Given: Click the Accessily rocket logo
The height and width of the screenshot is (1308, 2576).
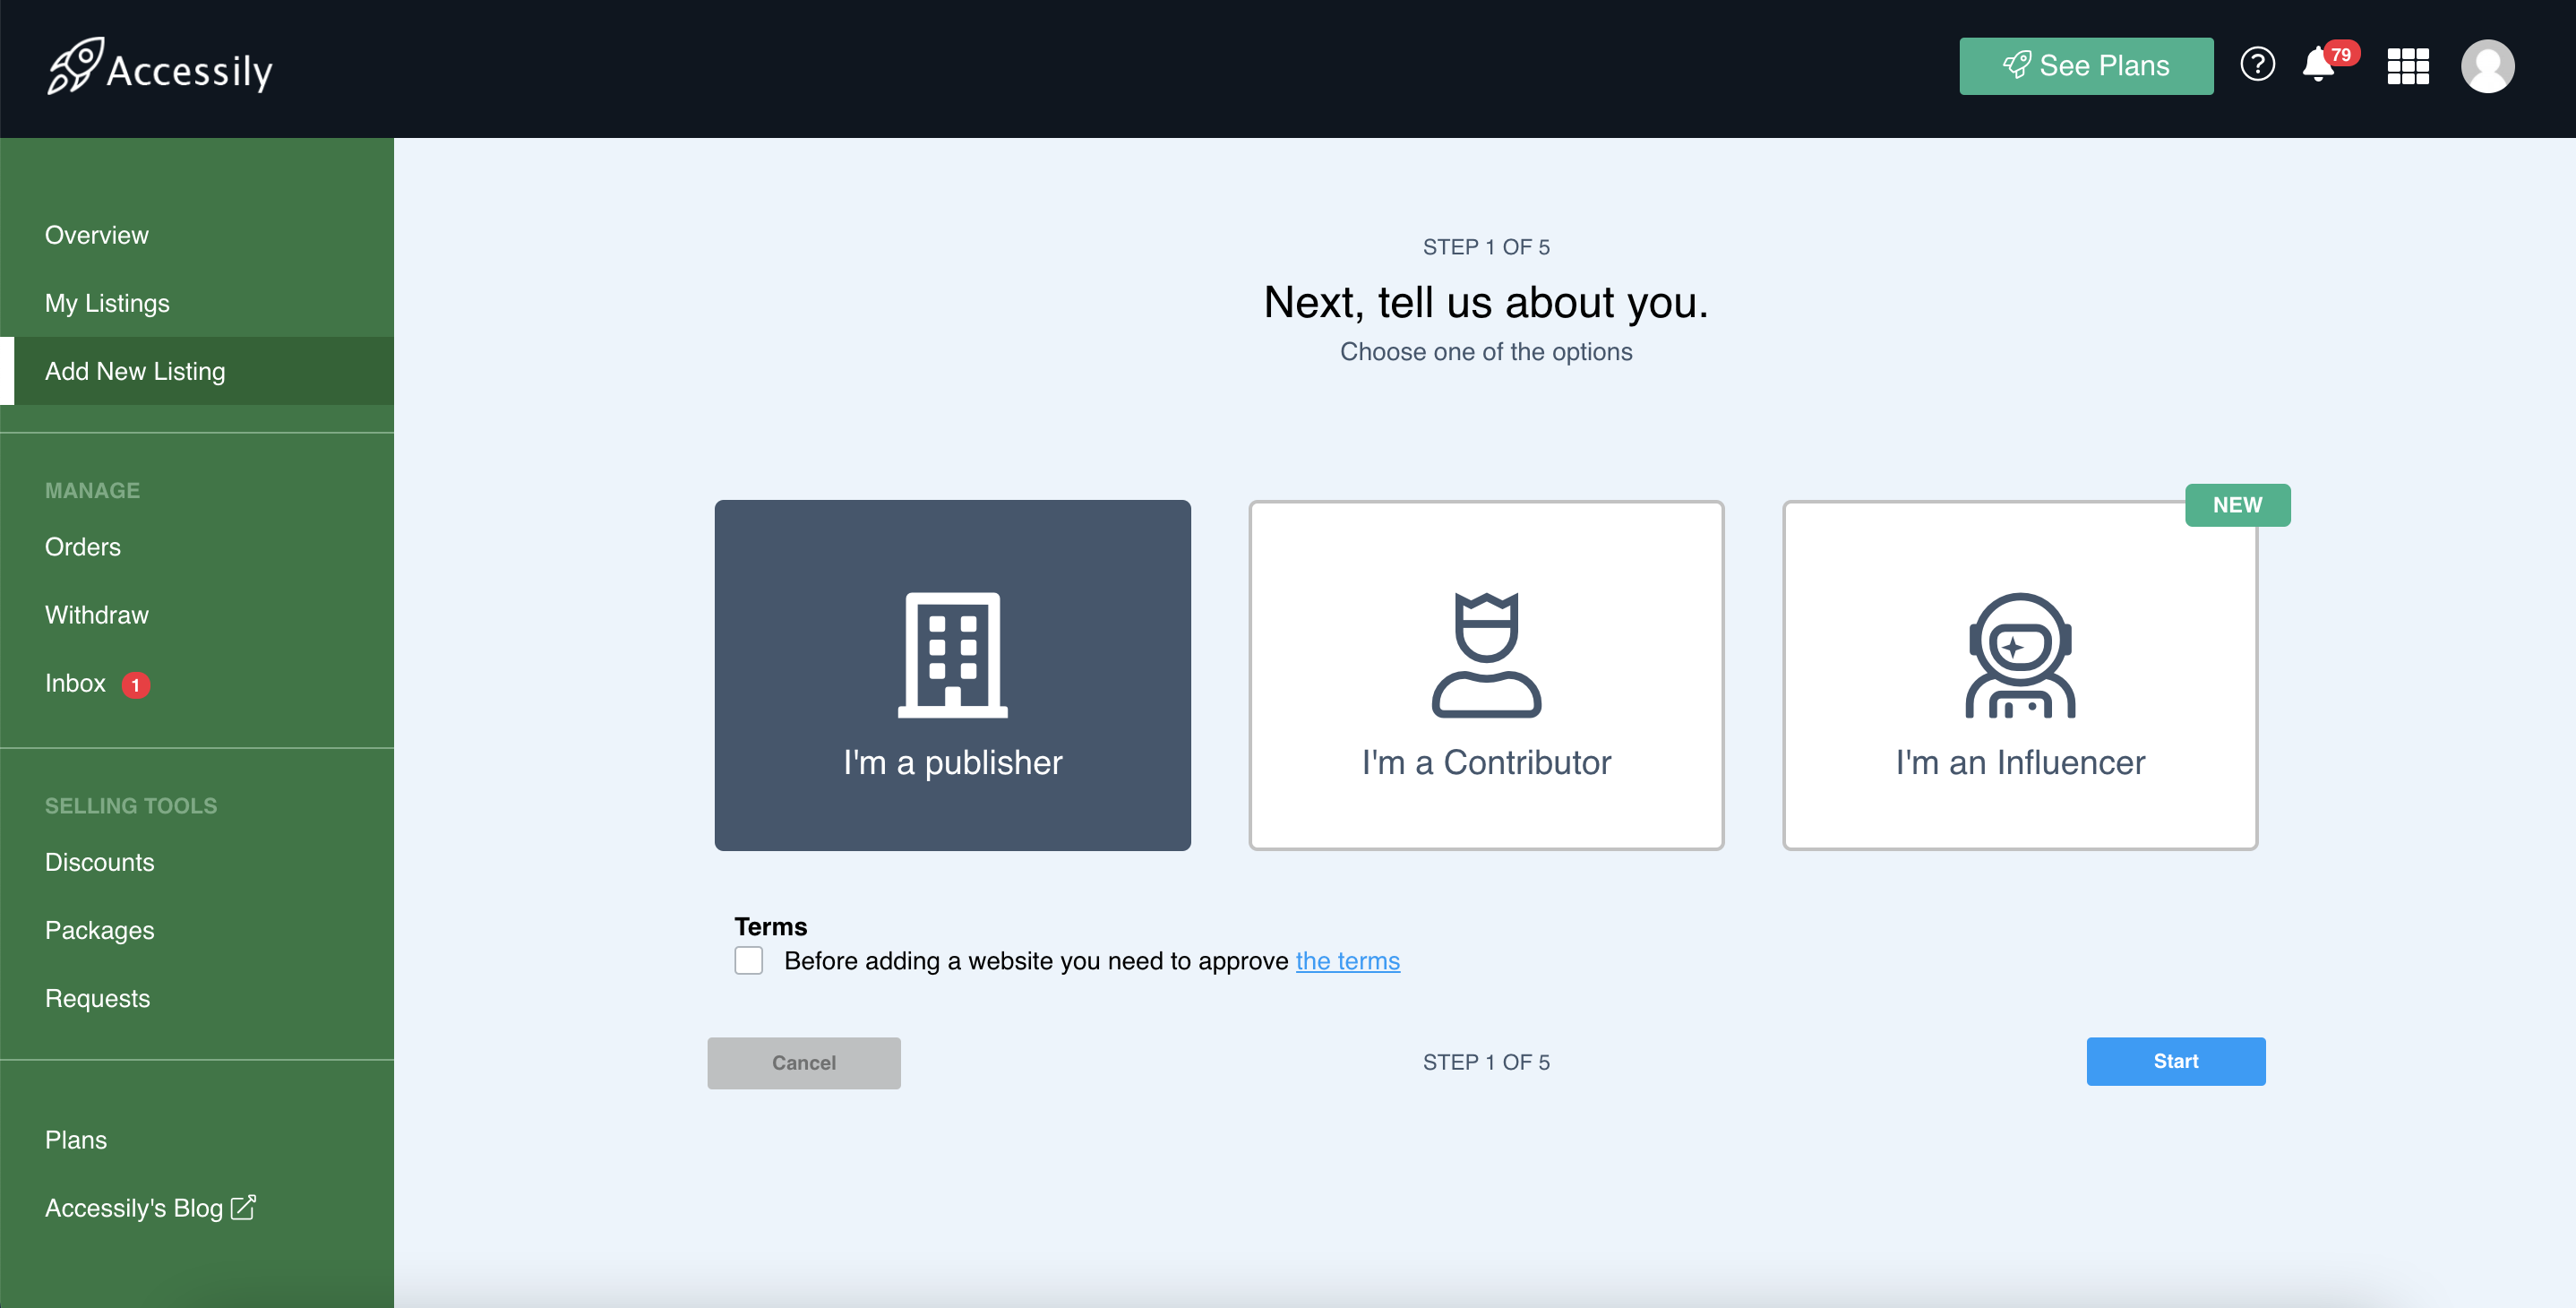Looking at the screenshot, I should tap(76, 66).
